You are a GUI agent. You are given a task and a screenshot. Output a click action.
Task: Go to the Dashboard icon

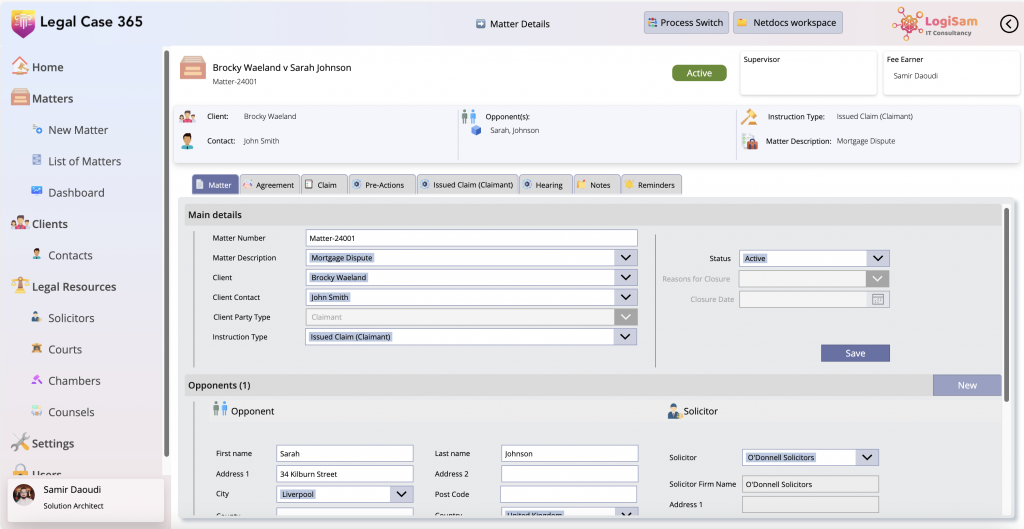37,192
